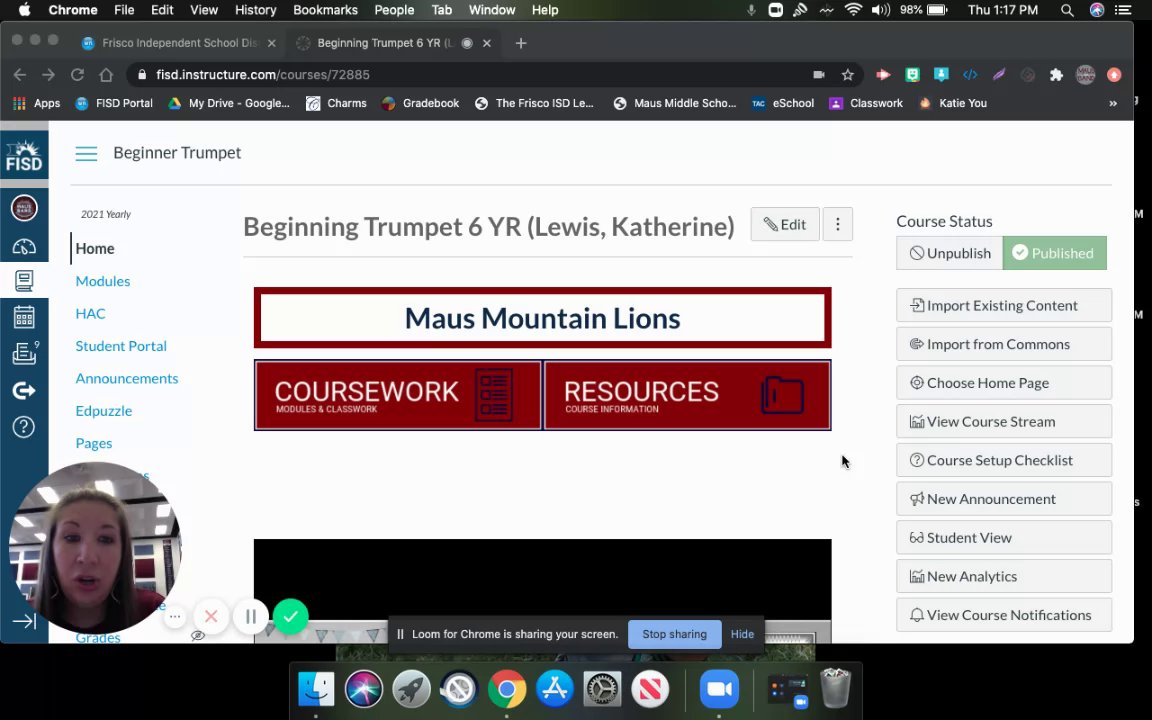
Task: Expand the global navigation arrow at bottom
Action: pyautogui.click(x=24, y=622)
